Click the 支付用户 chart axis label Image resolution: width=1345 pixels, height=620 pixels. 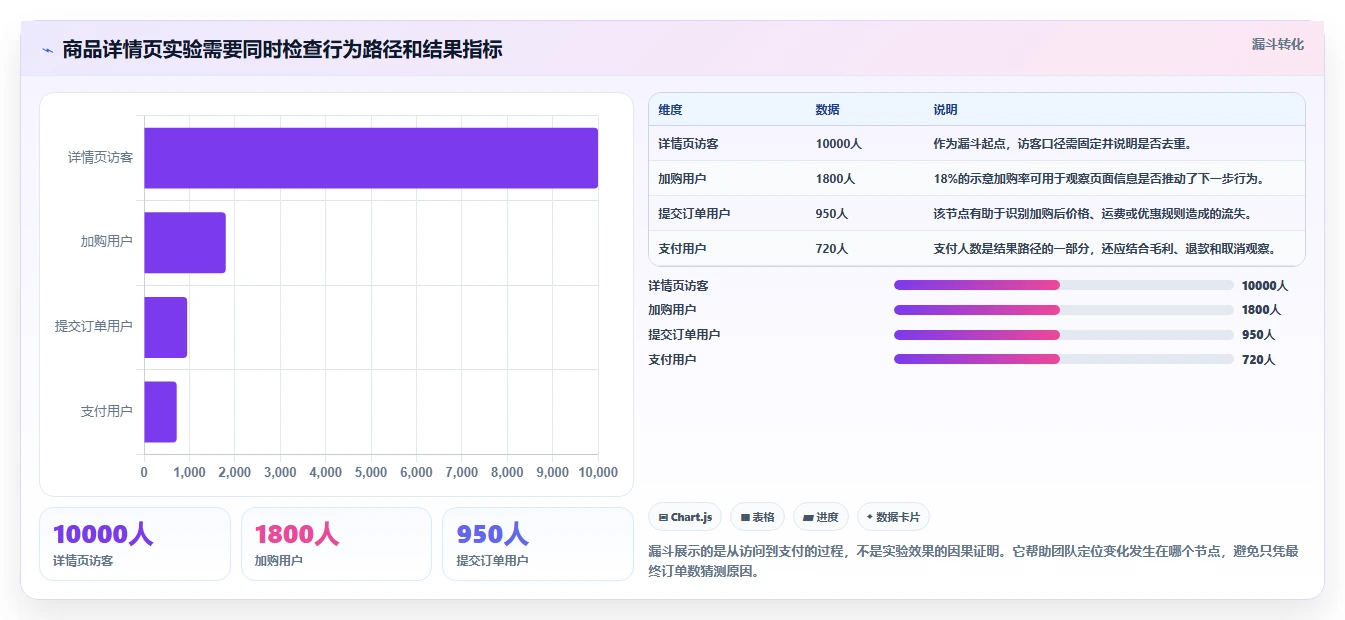point(106,411)
